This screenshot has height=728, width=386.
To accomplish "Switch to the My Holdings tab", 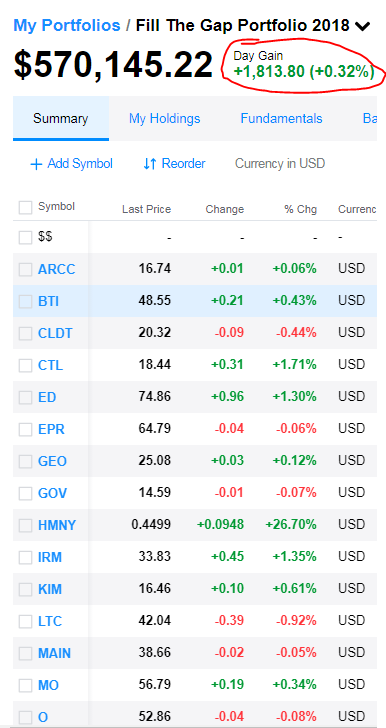I will 164,118.
